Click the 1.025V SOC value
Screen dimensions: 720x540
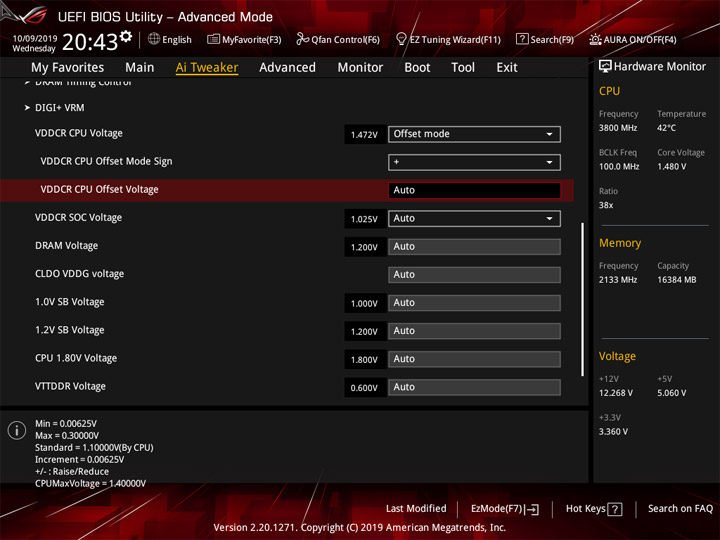364,219
